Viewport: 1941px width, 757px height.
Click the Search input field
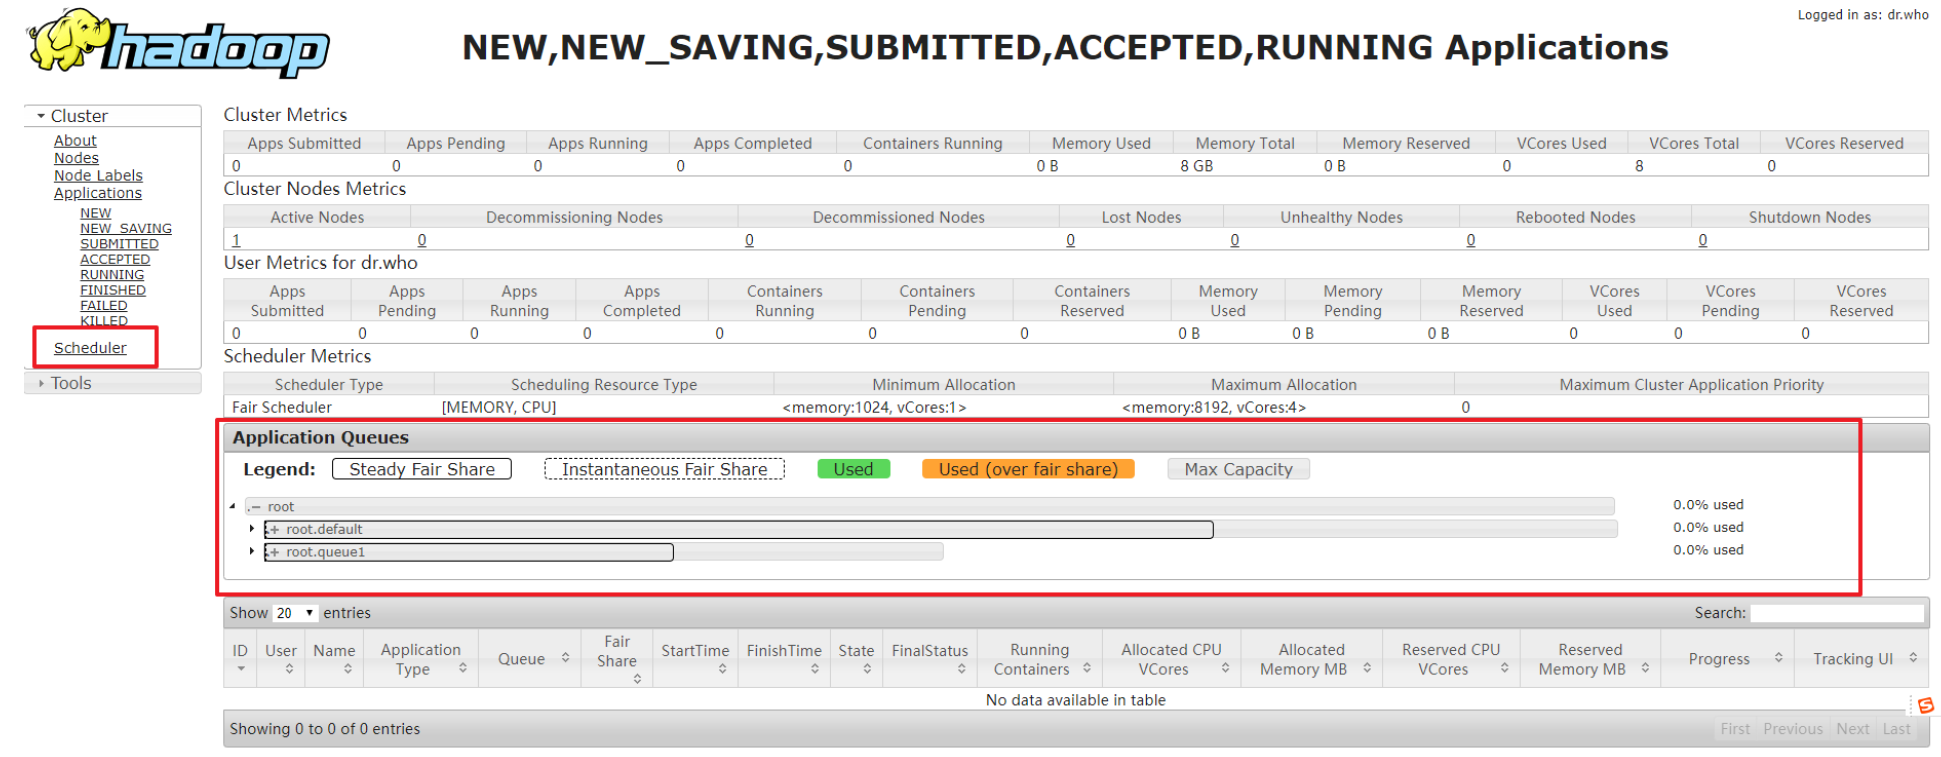(x=1836, y=613)
